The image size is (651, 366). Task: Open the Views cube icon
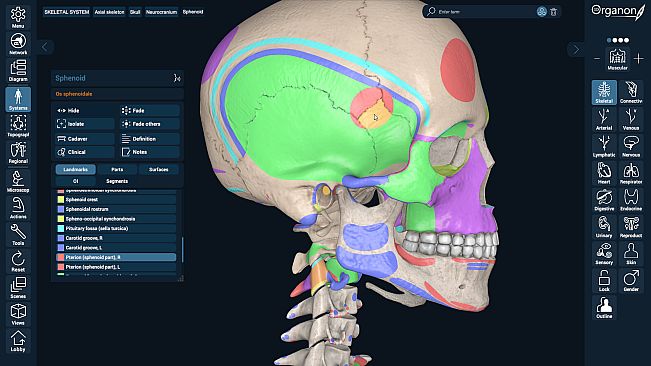[18, 314]
